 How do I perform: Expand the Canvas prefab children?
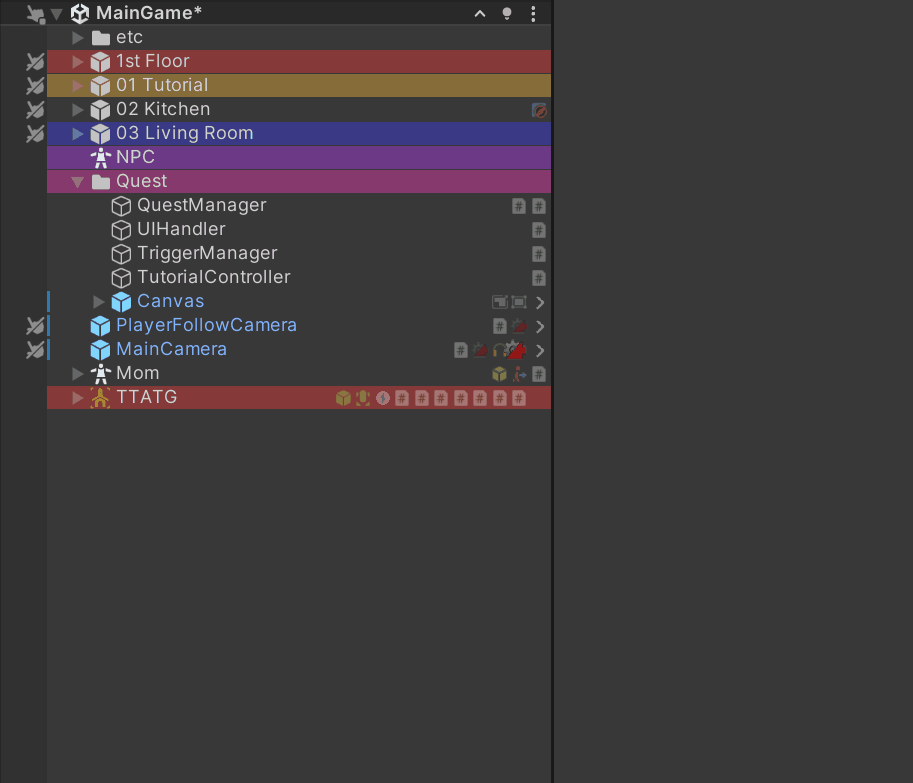98,302
